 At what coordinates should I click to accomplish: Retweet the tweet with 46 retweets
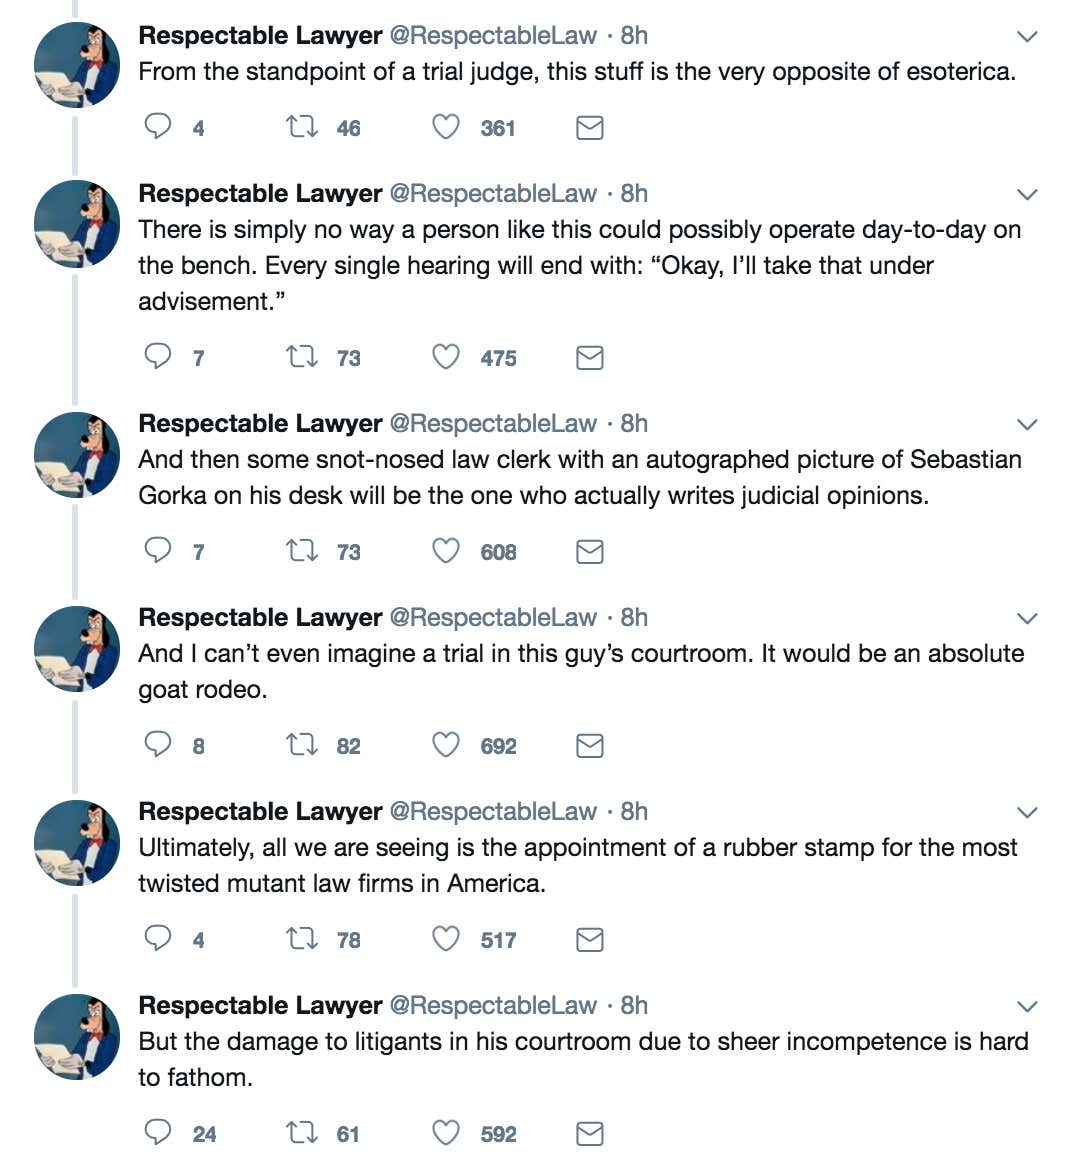click(x=302, y=128)
